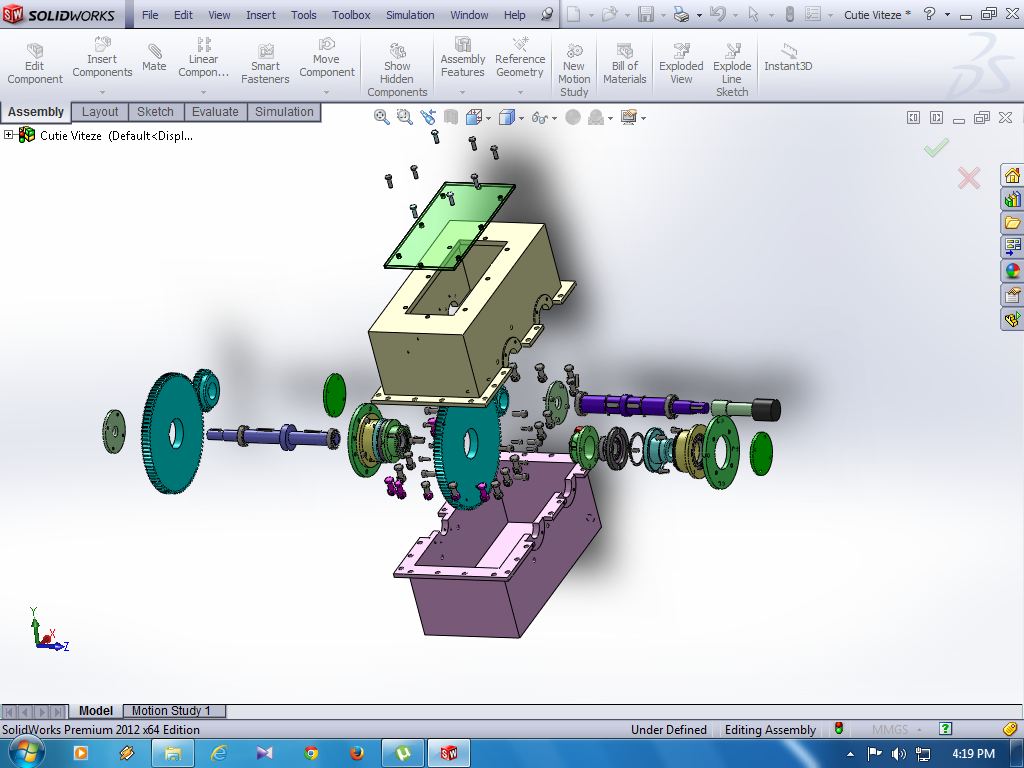The height and width of the screenshot is (768, 1024).
Task: Click Previous View icon
Action: tap(428, 118)
